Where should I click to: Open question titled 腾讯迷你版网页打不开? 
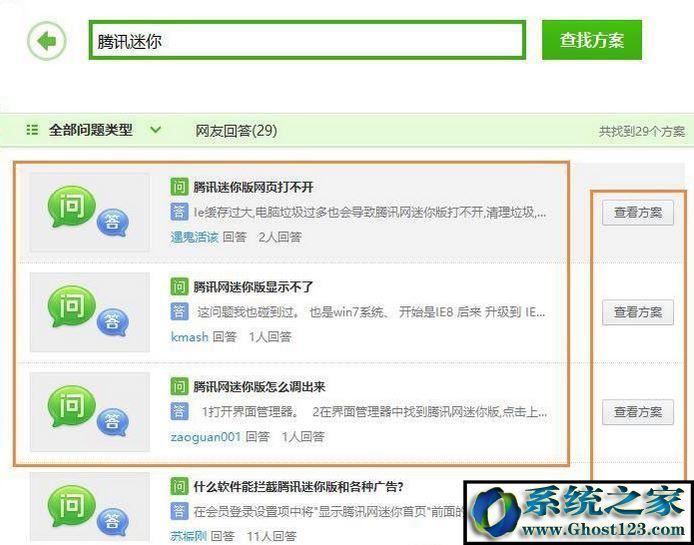(253, 187)
